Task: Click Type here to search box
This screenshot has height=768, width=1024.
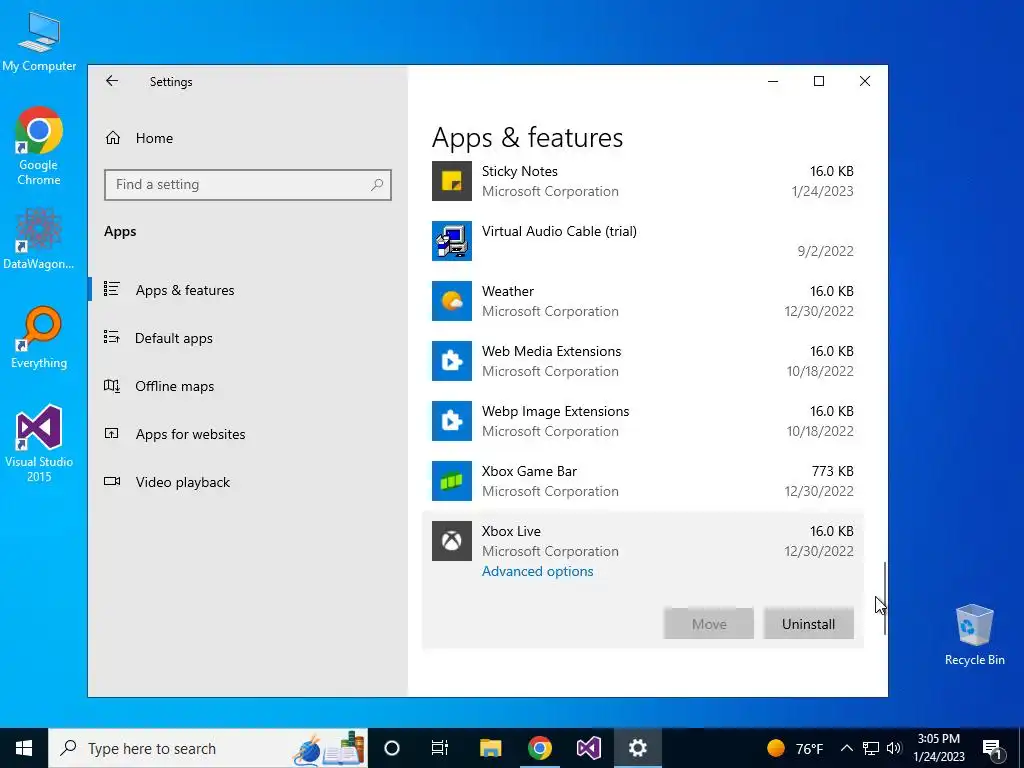Action: [208, 748]
